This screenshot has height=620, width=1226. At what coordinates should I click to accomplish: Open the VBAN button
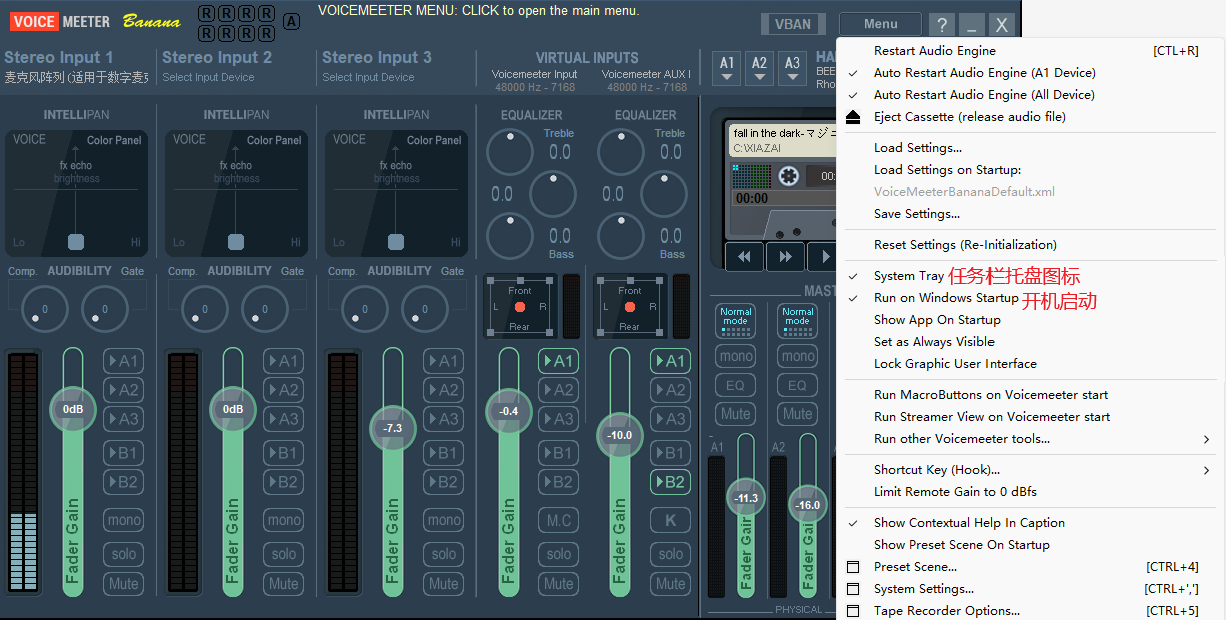coord(793,24)
